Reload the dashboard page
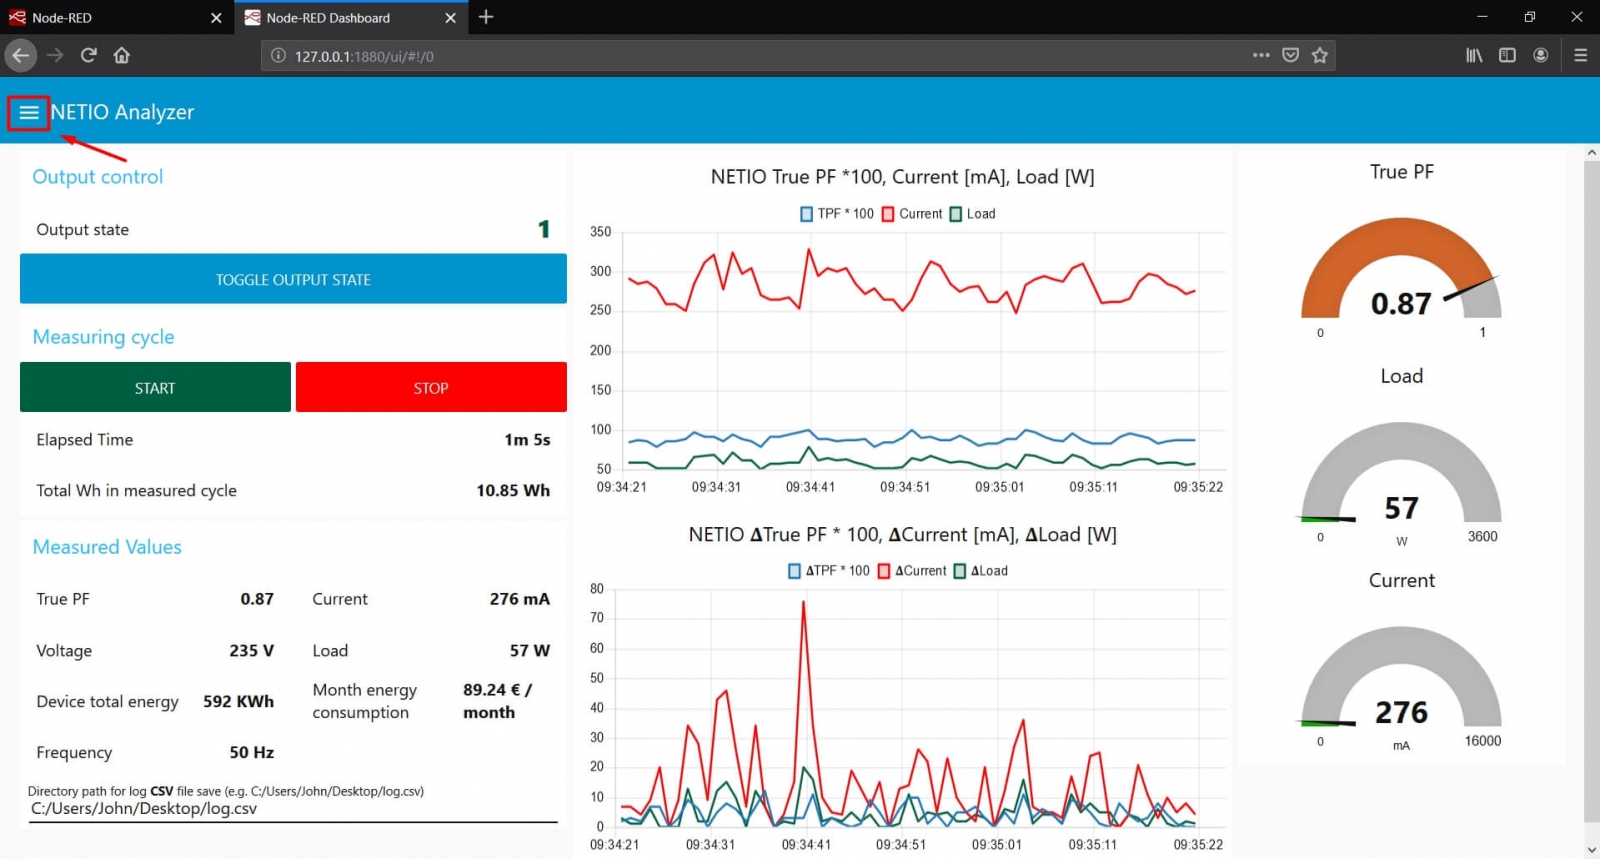1600x859 pixels. [x=89, y=55]
